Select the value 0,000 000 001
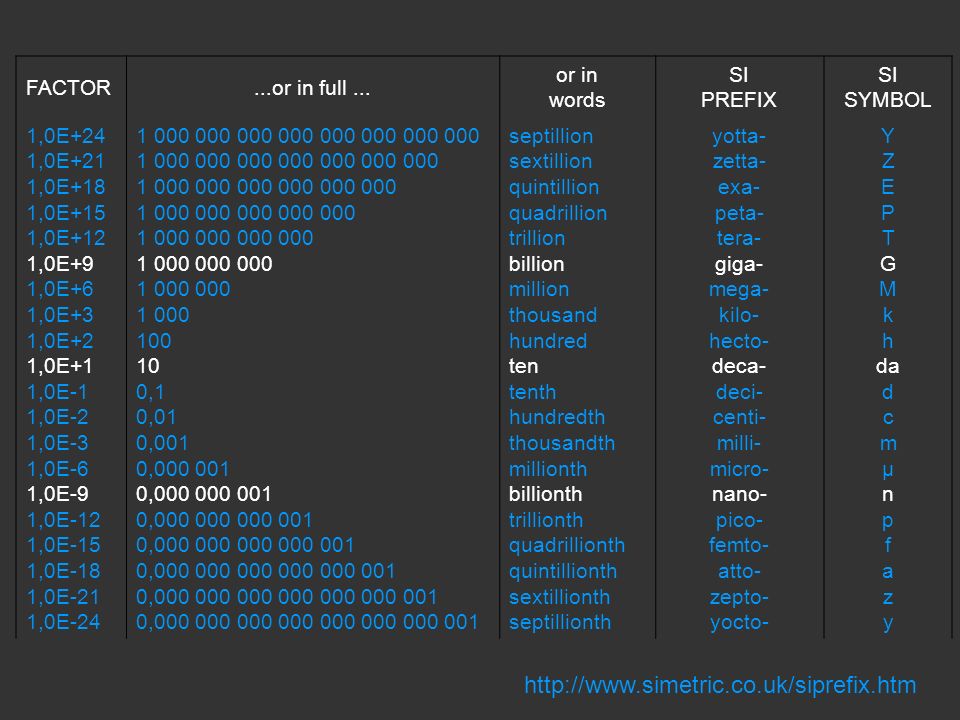Image resolution: width=960 pixels, height=720 pixels. click(203, 494)
